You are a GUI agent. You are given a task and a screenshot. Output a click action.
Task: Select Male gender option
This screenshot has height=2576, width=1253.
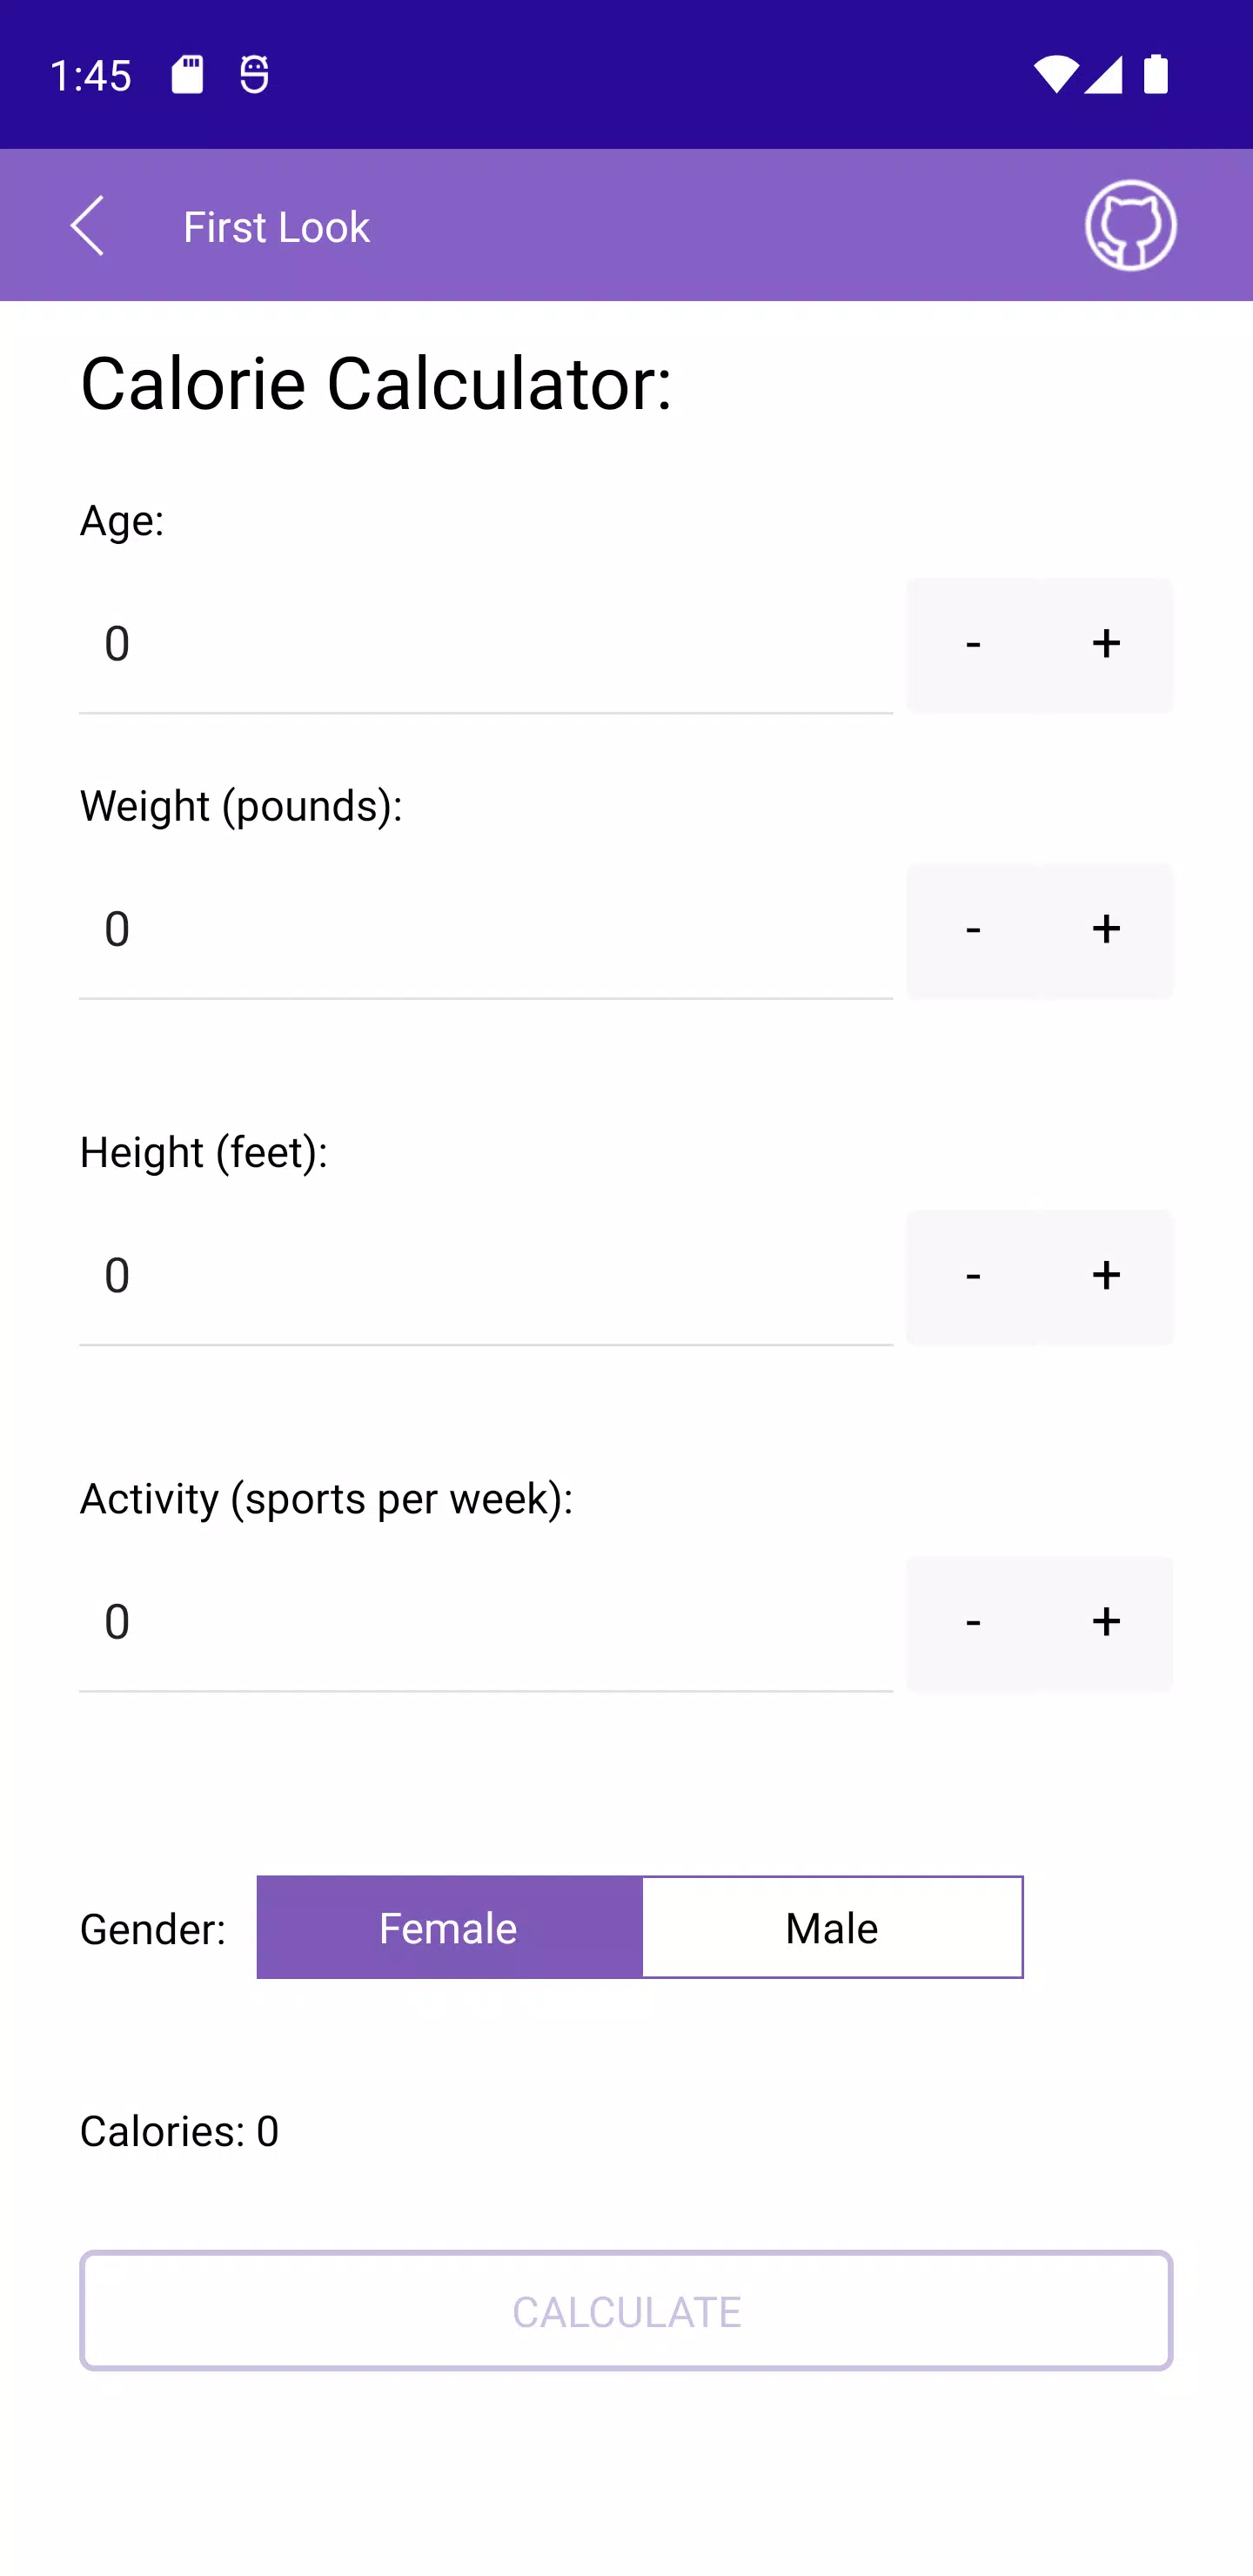click(x=832, y=1927)
